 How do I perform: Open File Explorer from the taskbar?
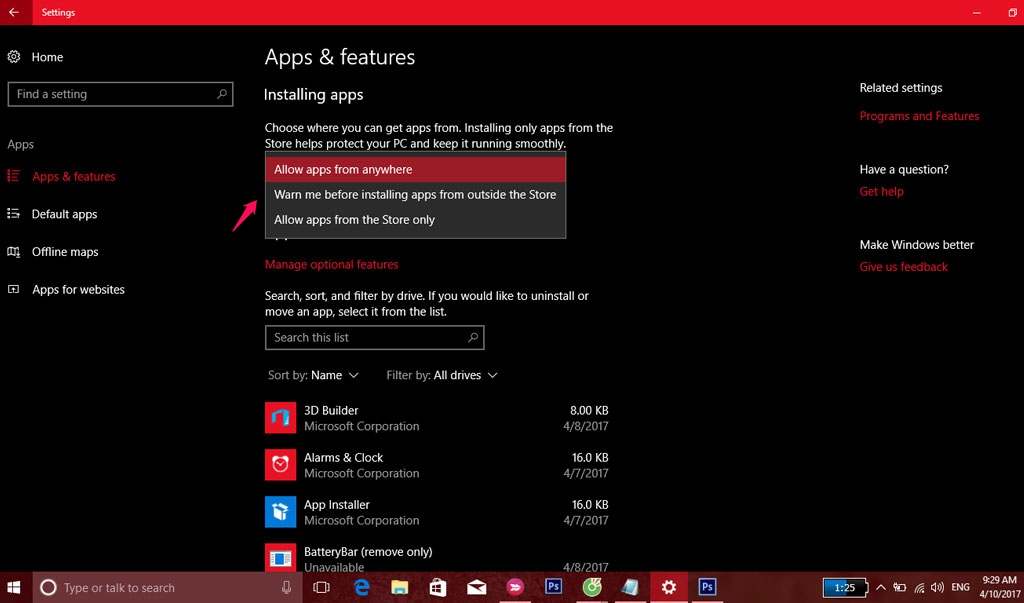pos(399,587)
